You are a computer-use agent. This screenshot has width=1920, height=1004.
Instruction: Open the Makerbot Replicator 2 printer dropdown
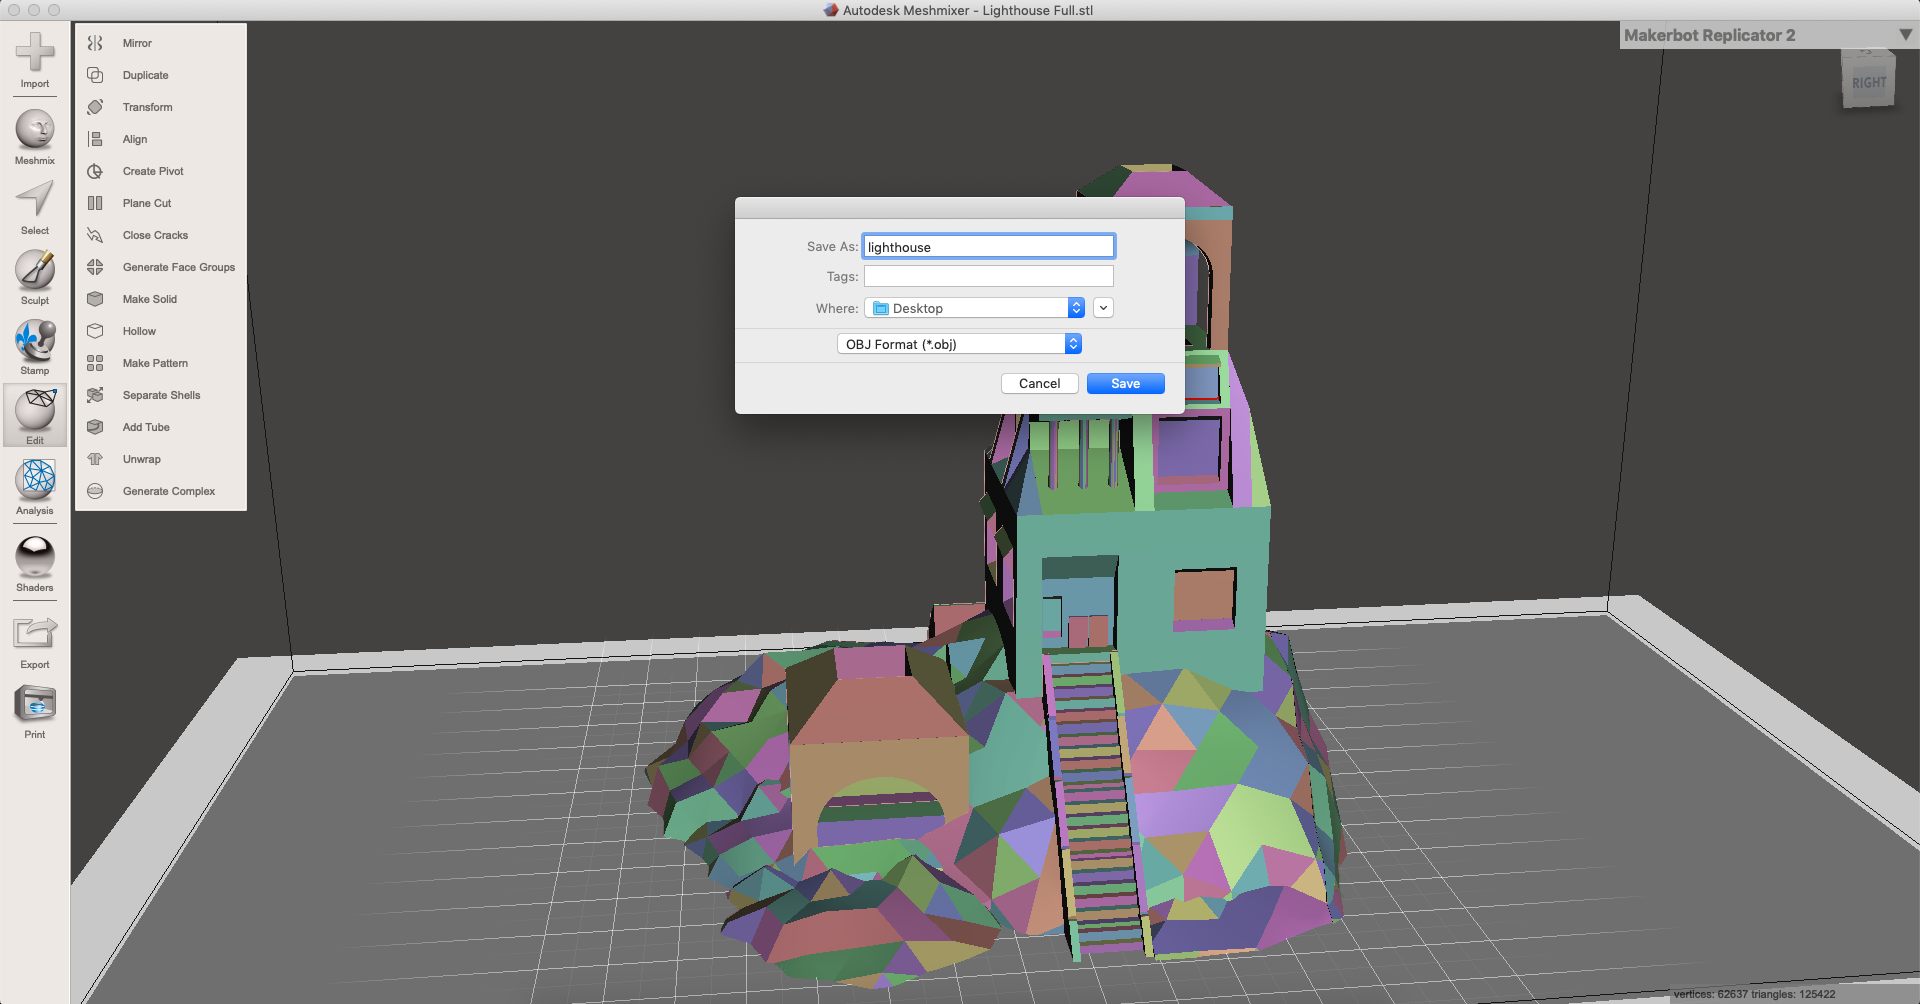1766,35
